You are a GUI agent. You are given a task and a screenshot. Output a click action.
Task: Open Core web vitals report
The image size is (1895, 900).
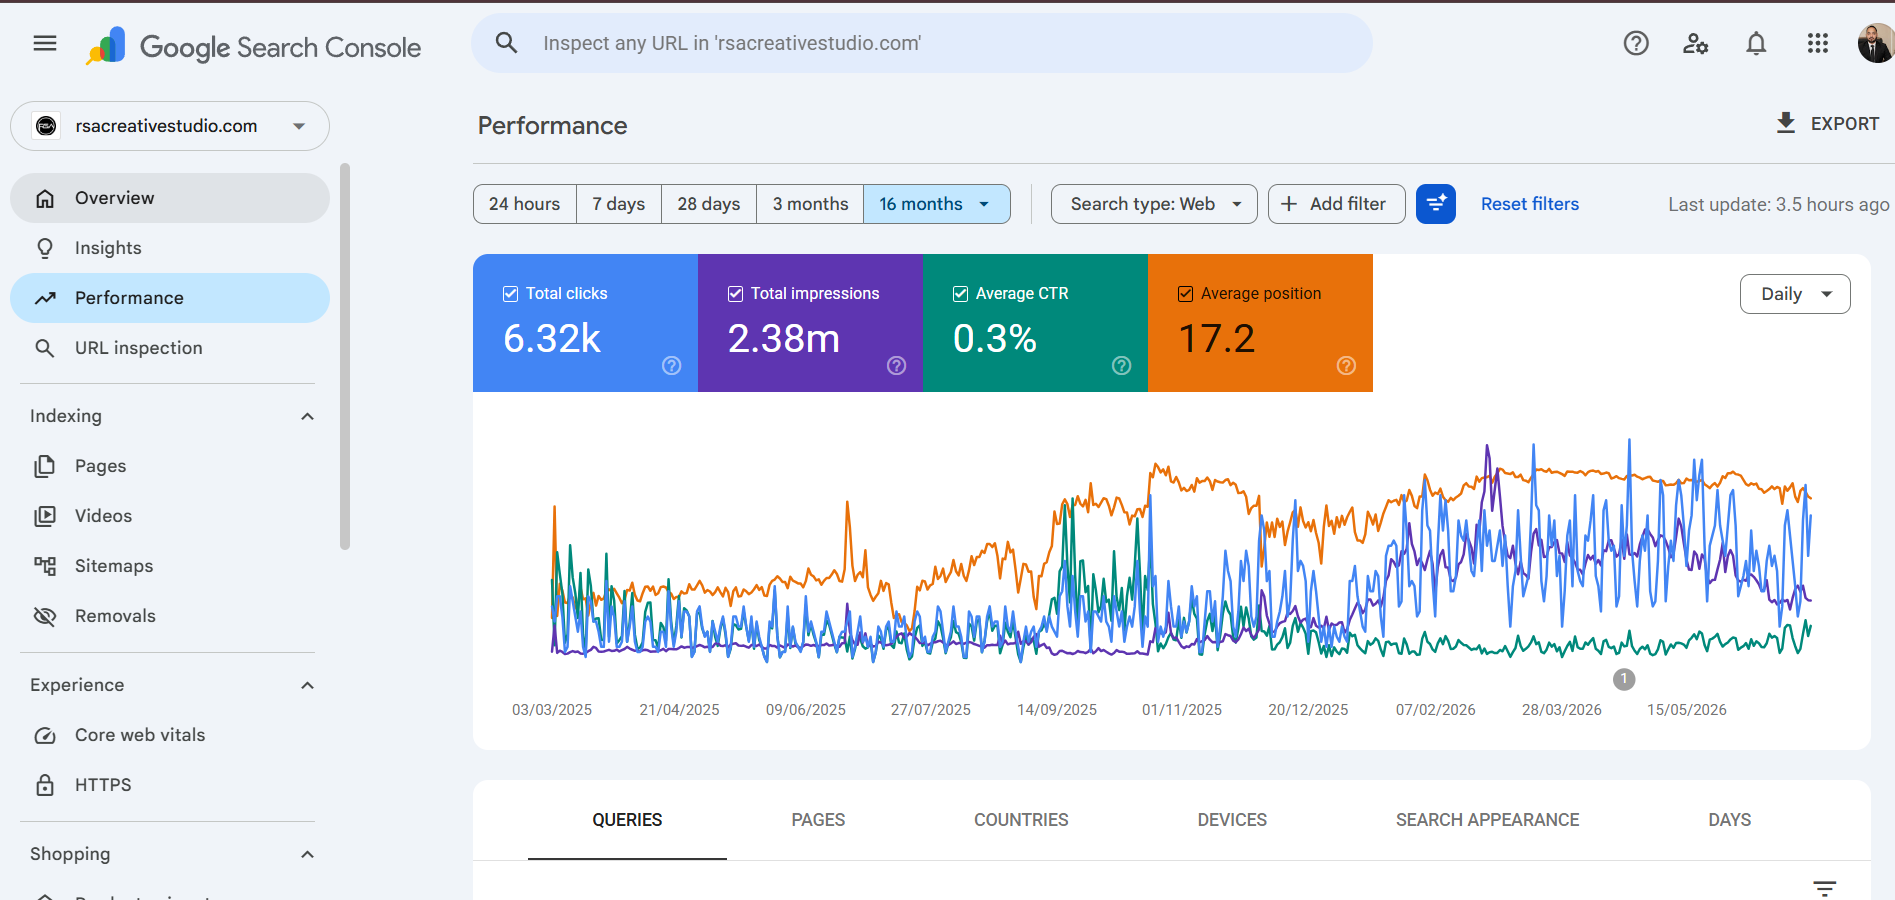(170, 735)
